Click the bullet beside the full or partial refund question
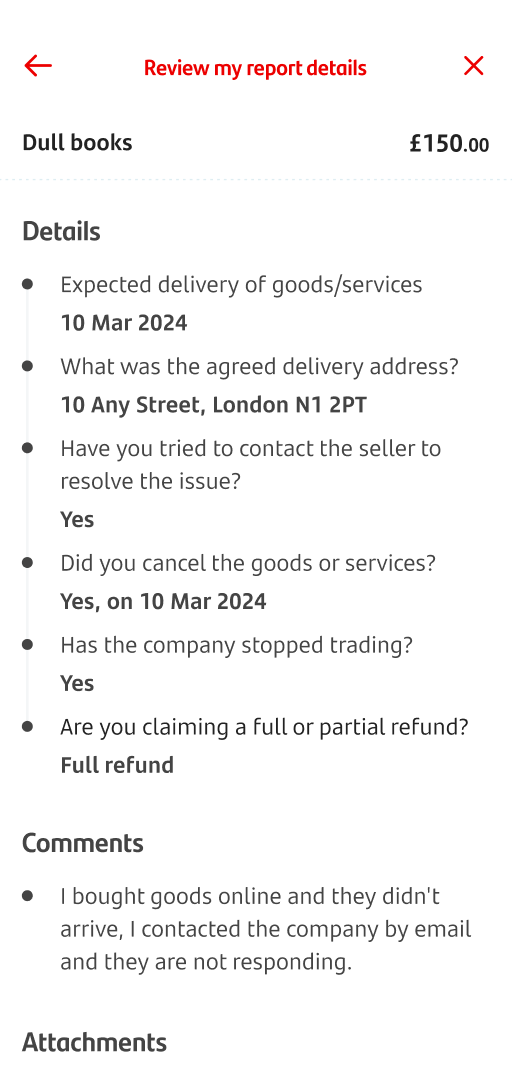Image resolution: width=512 pixels, height=1071 pixels. (27, 727)
